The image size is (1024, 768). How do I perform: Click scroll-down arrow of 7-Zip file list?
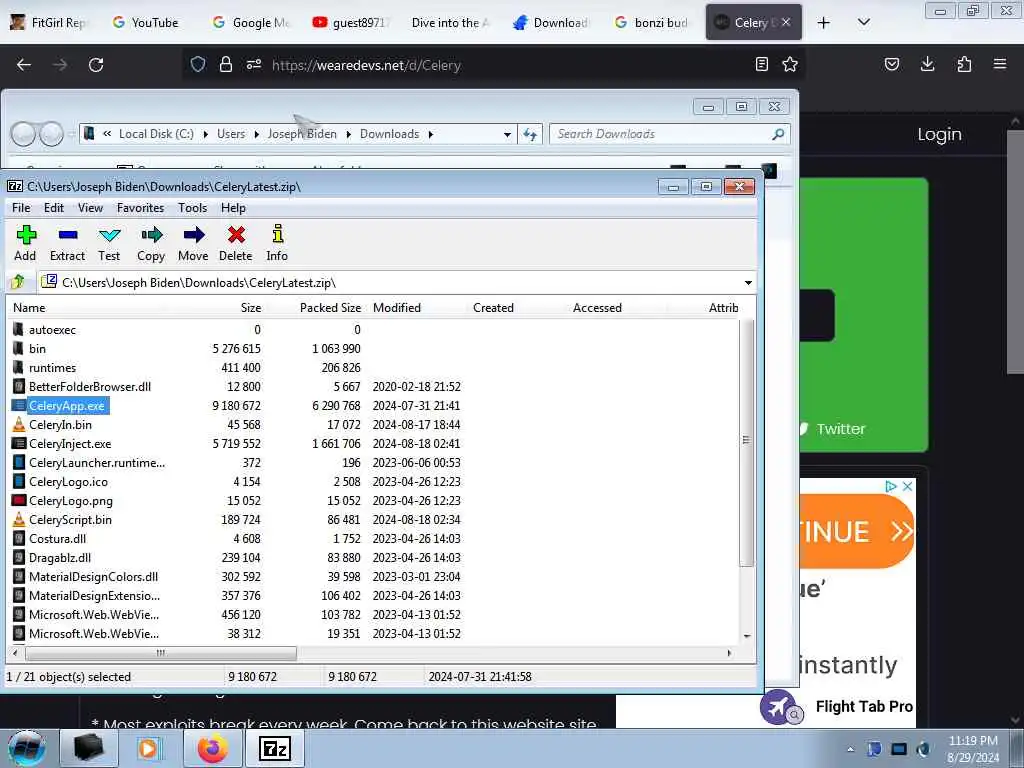746,636
